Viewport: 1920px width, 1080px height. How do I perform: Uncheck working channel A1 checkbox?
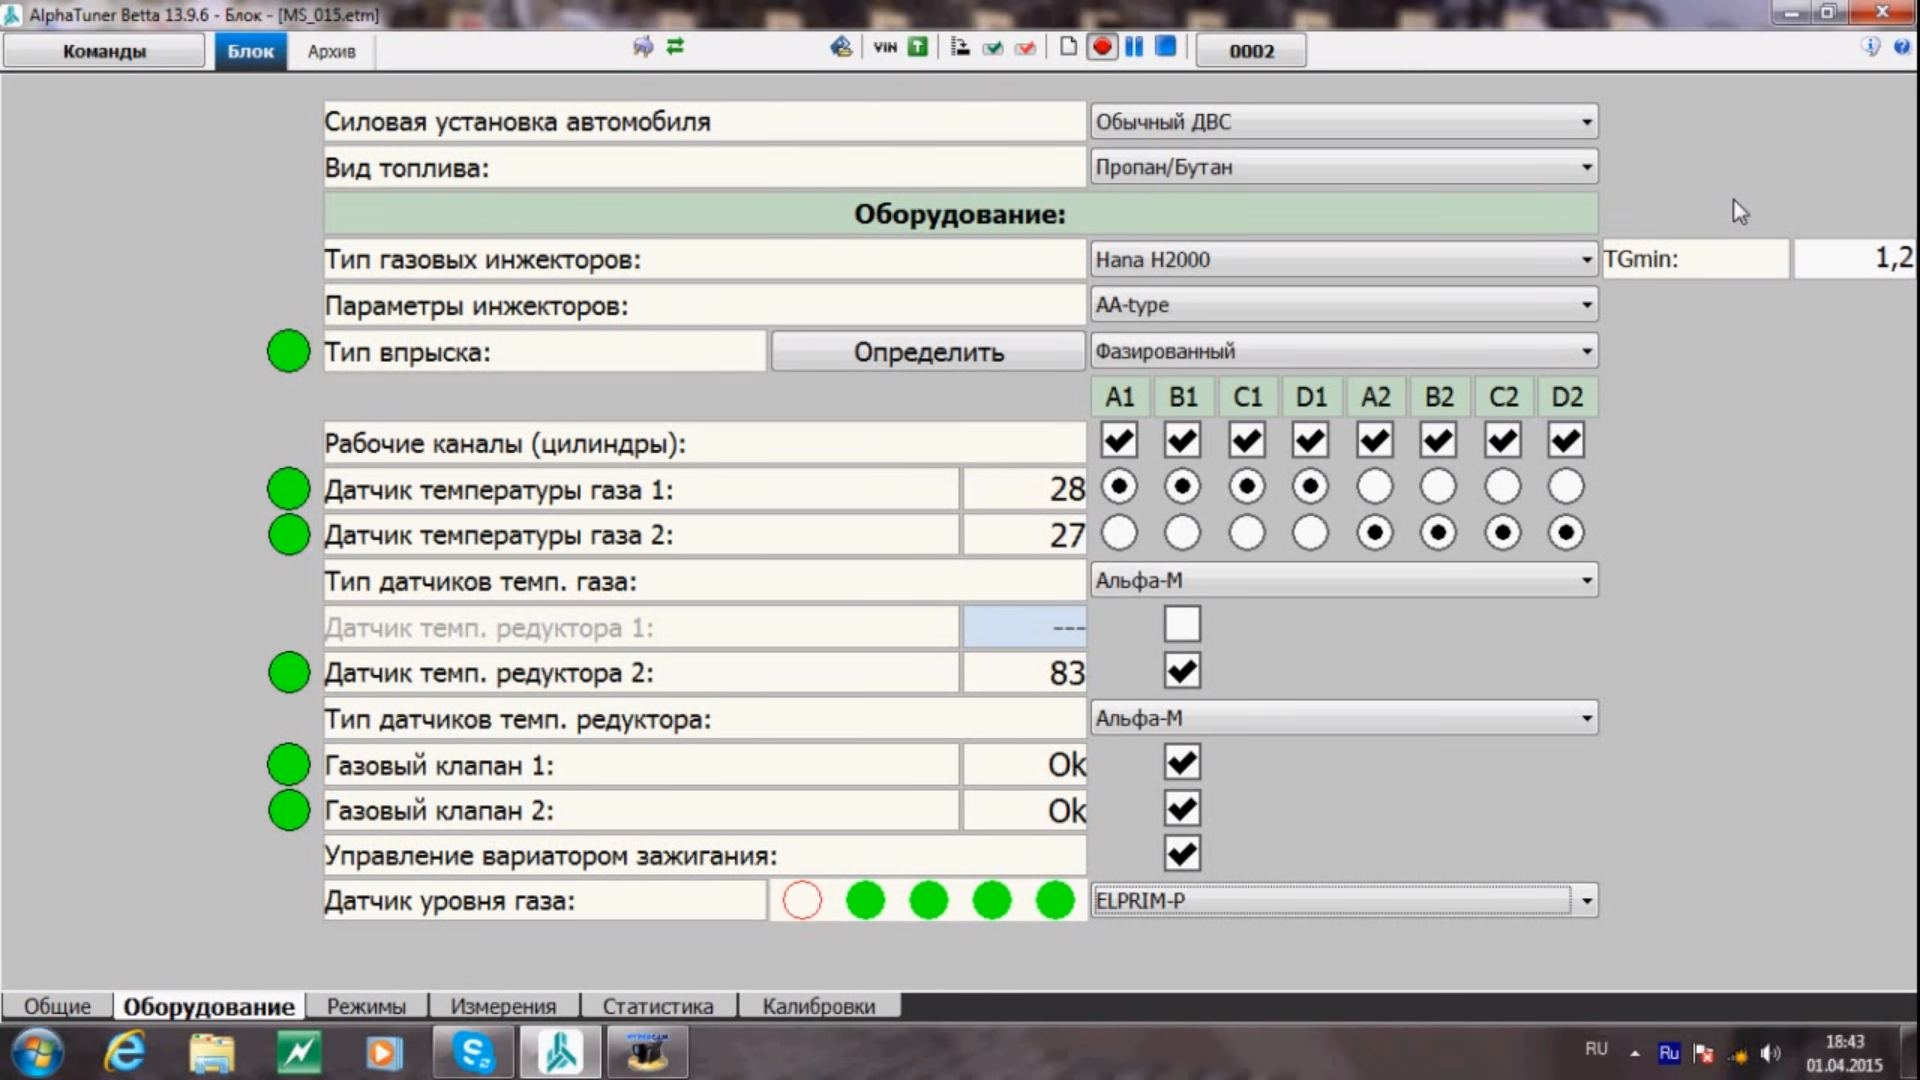click(1119, 441)
